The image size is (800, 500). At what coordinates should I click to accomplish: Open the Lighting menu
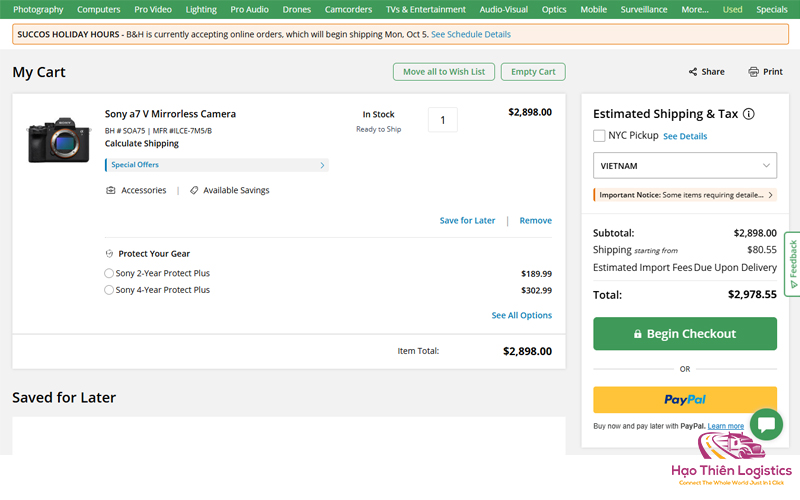[x=201, y=9]
